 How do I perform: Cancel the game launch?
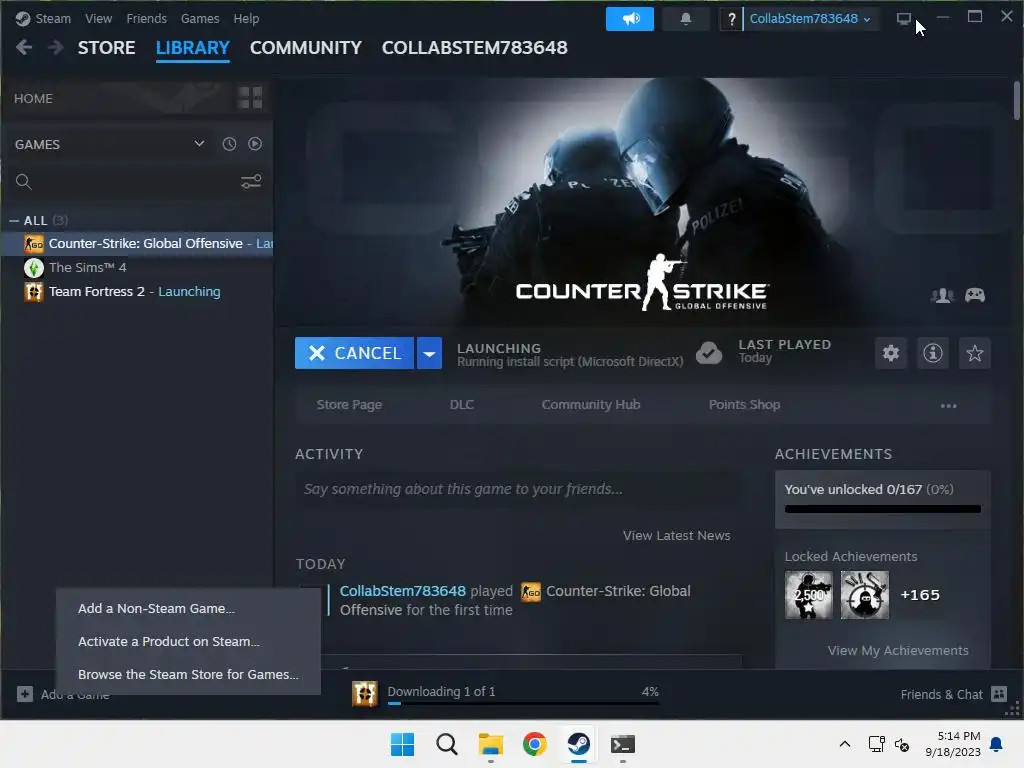(354, 353)
